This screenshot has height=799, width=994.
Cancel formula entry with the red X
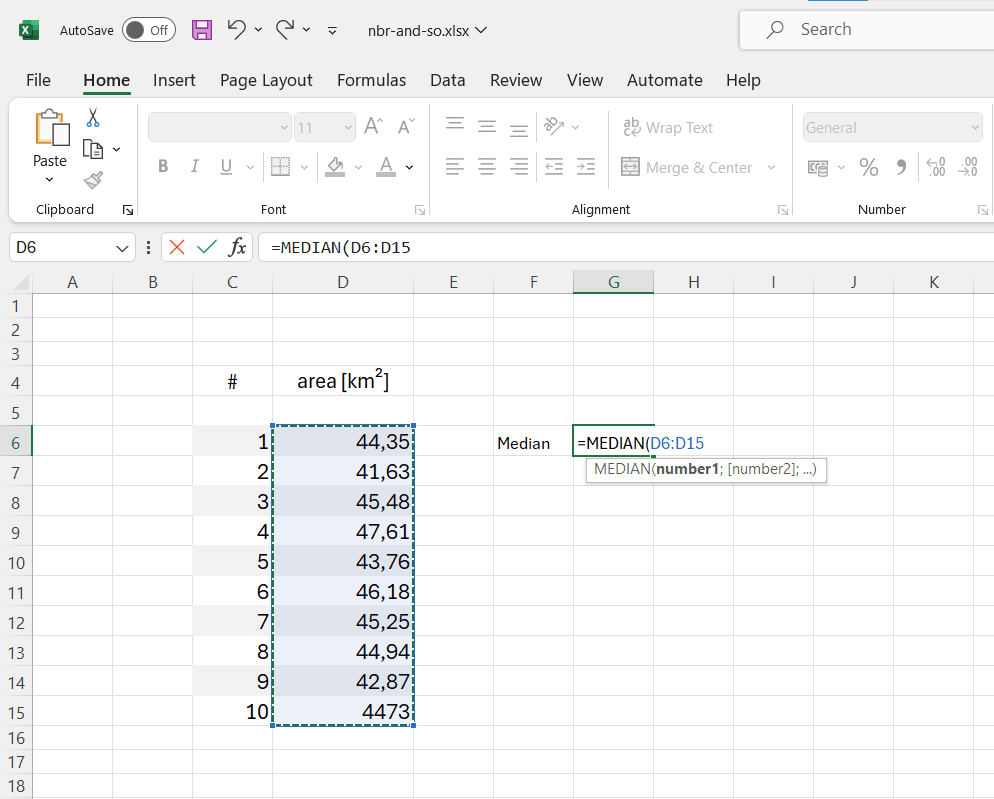(x=177, y=247)
